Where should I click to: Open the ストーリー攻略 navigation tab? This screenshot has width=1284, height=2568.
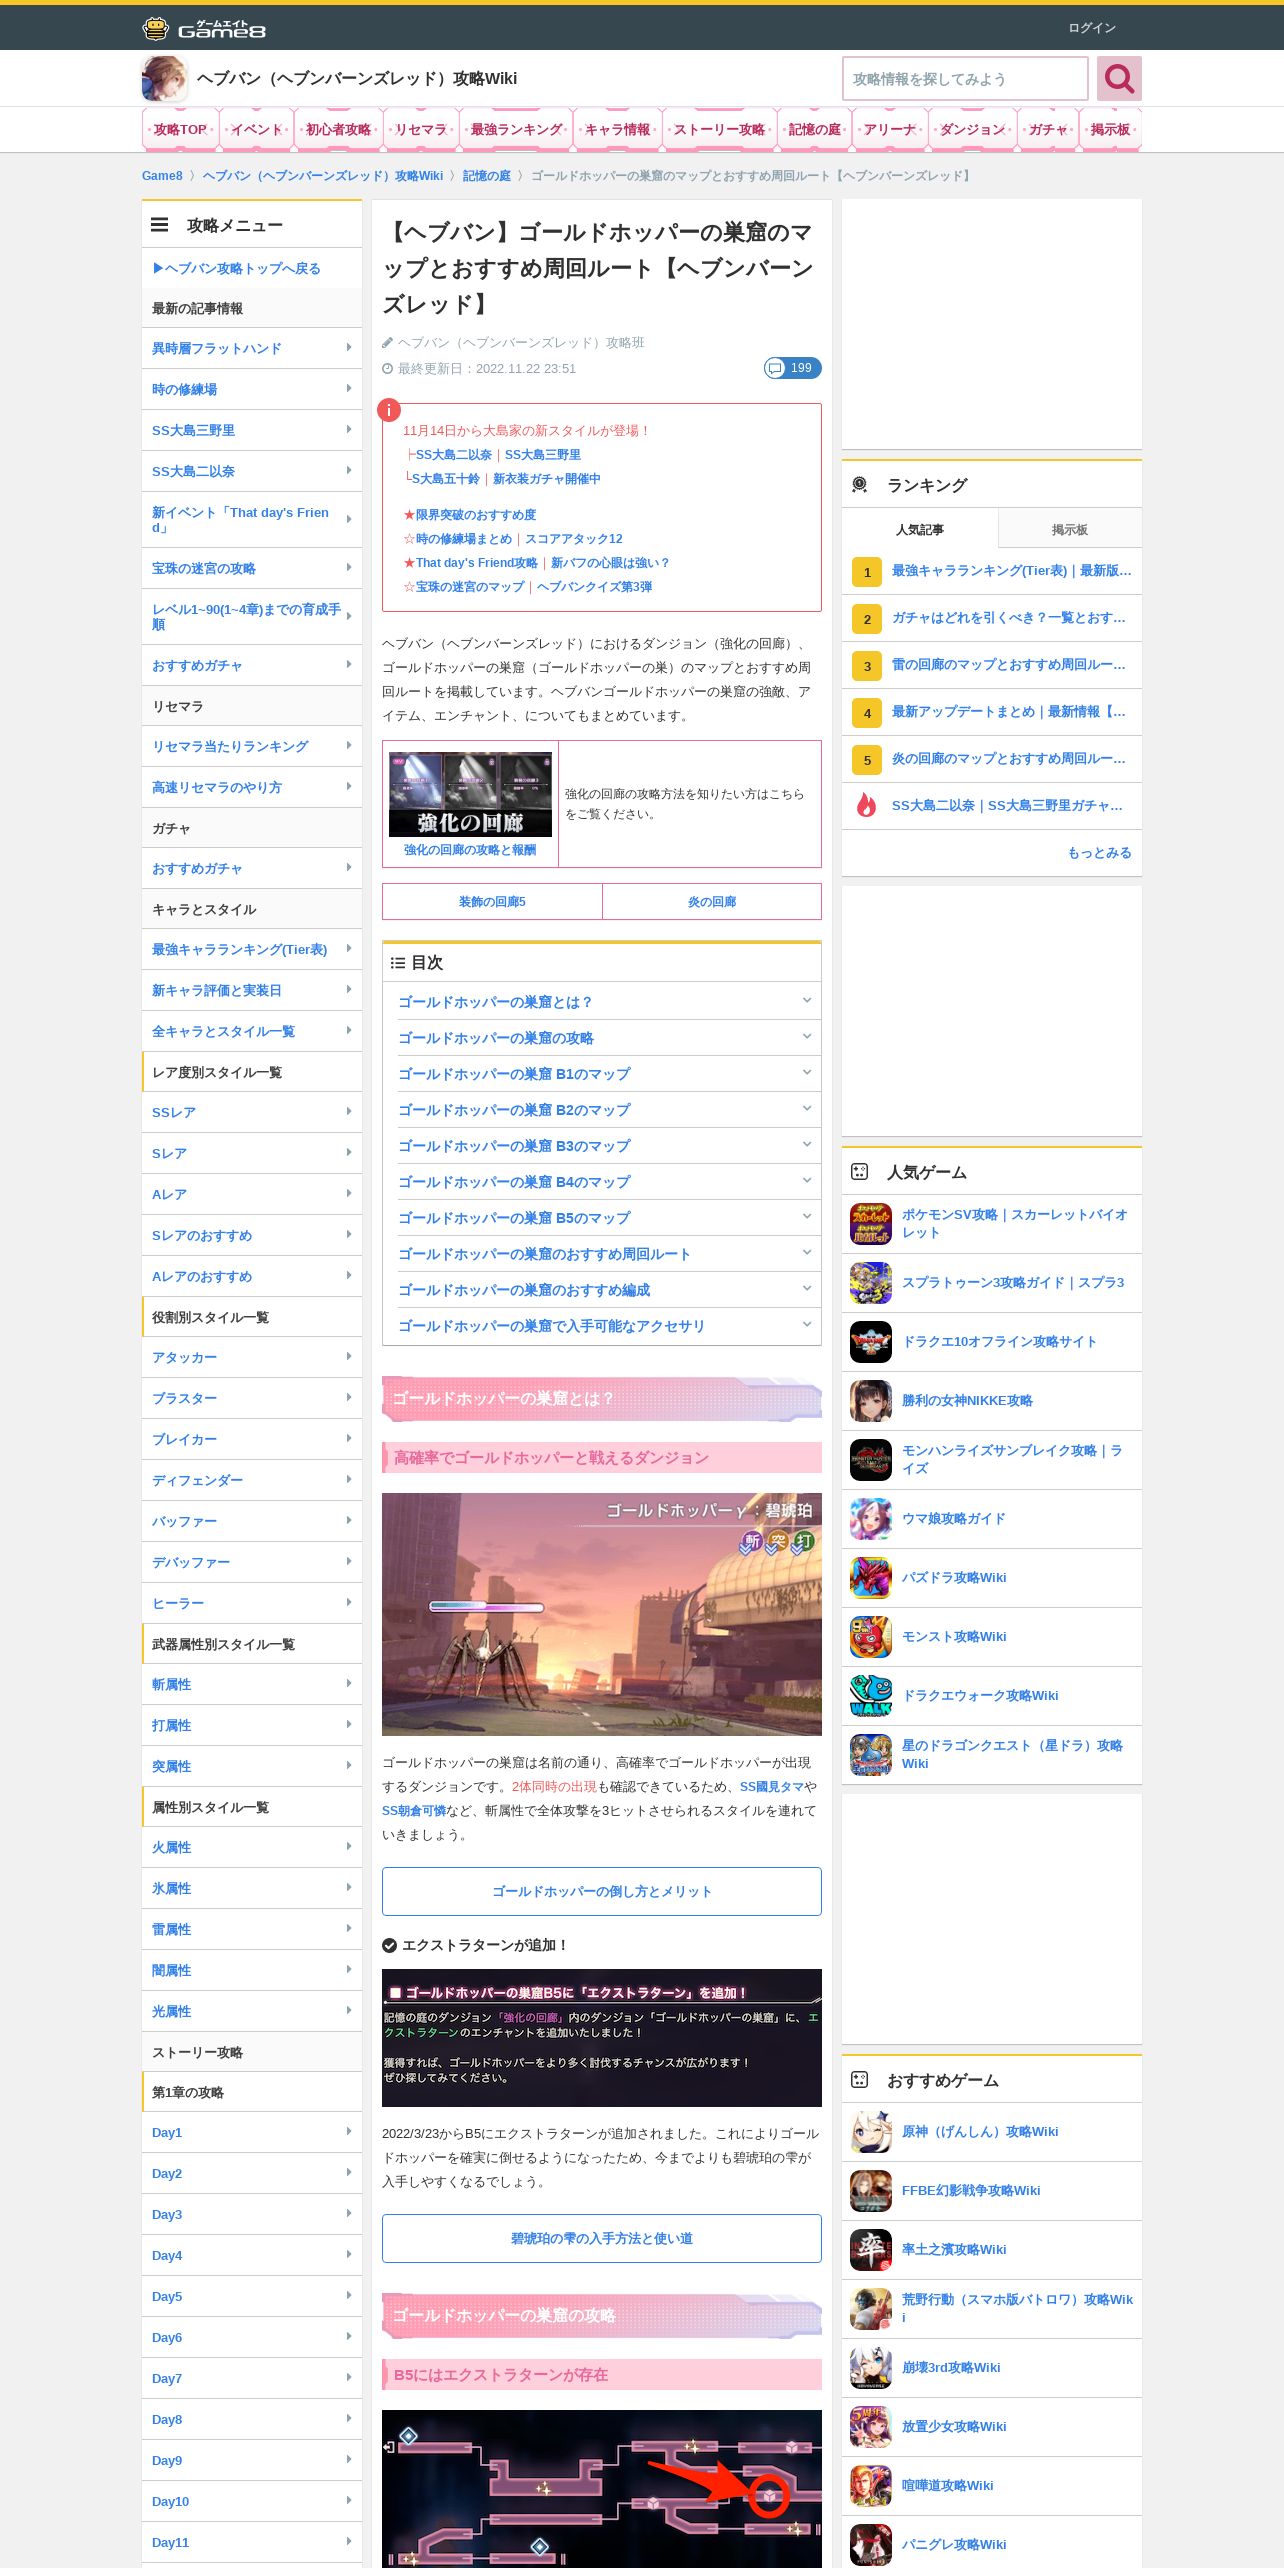[x=719, y=129]
